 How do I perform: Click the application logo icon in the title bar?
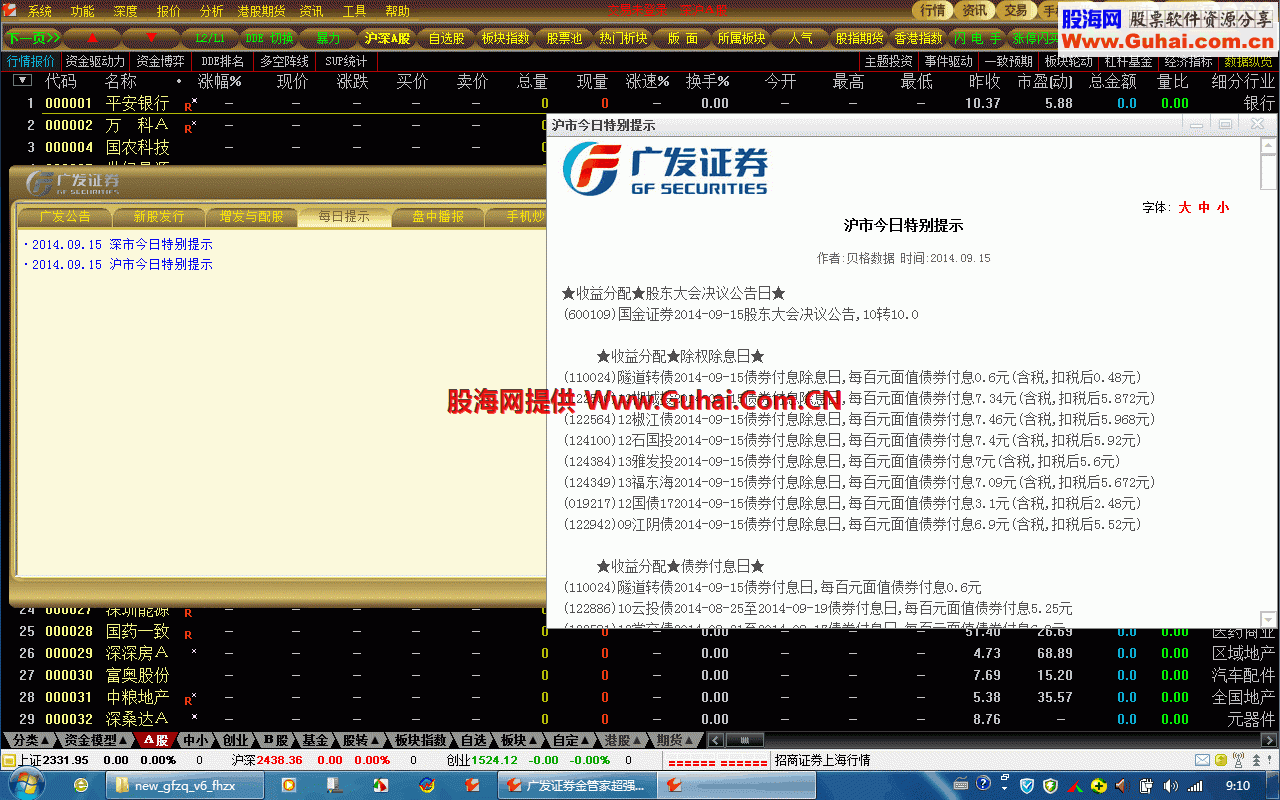point(9,11)
